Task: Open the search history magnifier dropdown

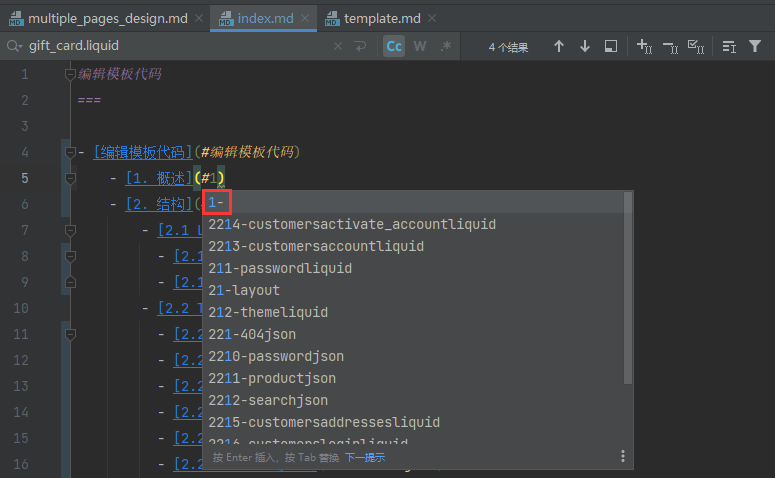Action: [x=14, y=47]
